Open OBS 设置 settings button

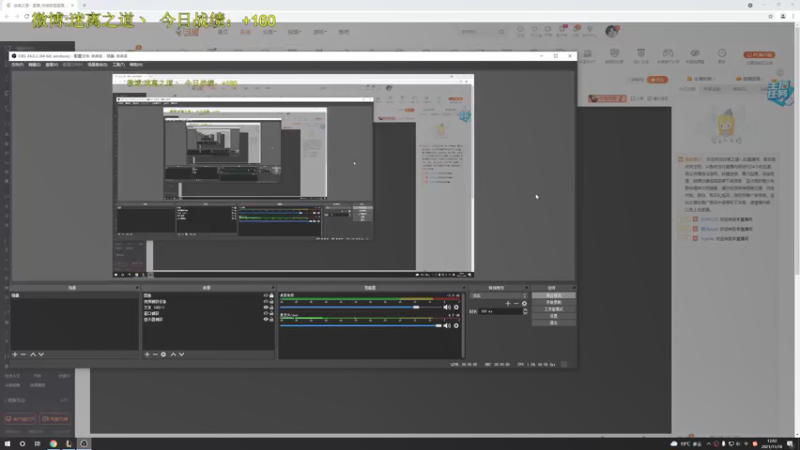click(x=554, y=316)
